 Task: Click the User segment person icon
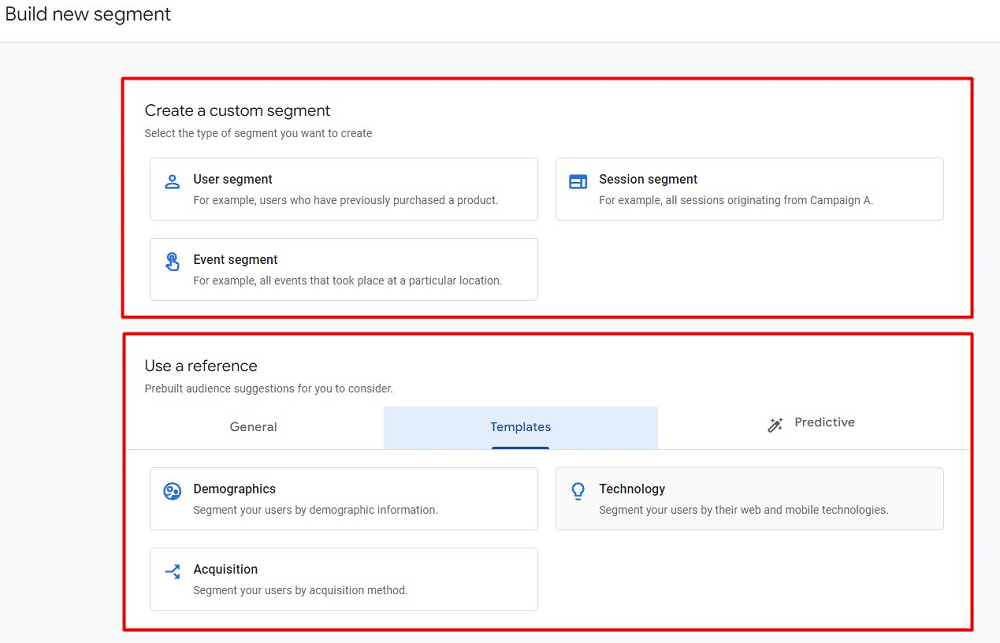tap(172, 182)
